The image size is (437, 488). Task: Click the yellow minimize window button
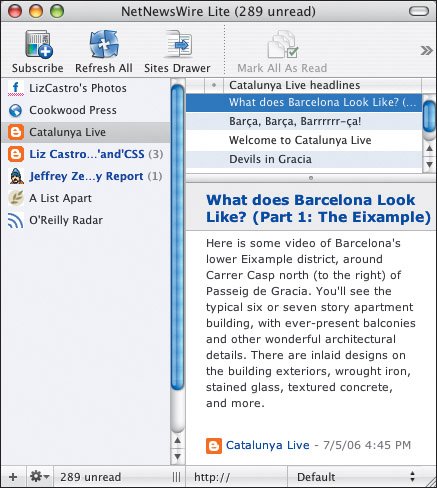pyautogui.click(x=36, y=12)
